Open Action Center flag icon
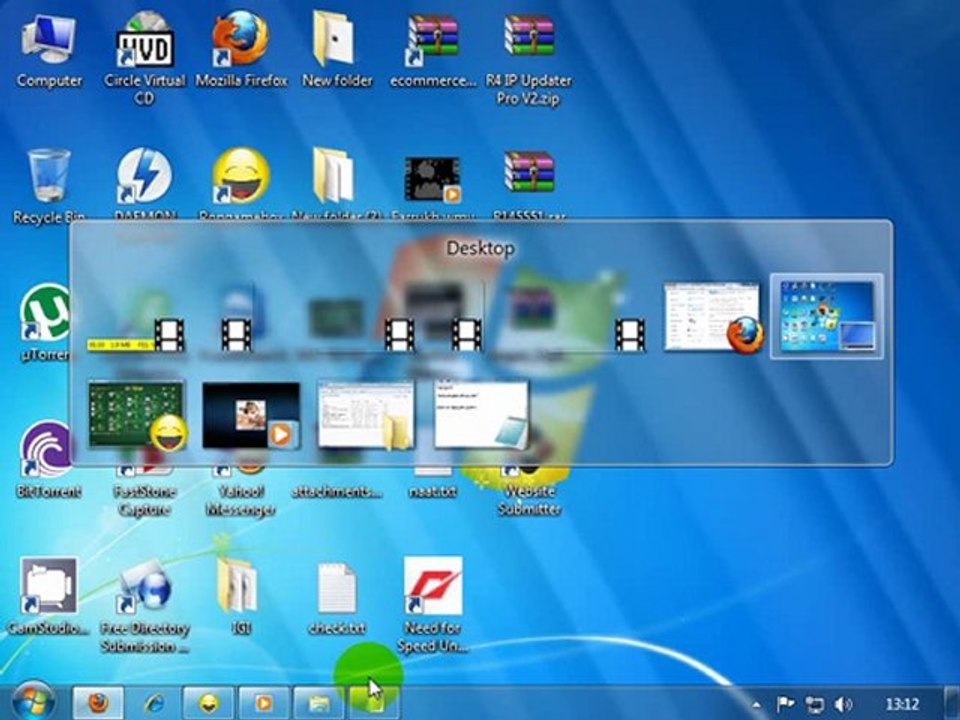This screenshot has width=960, height=720. click(x=785, y=705)
